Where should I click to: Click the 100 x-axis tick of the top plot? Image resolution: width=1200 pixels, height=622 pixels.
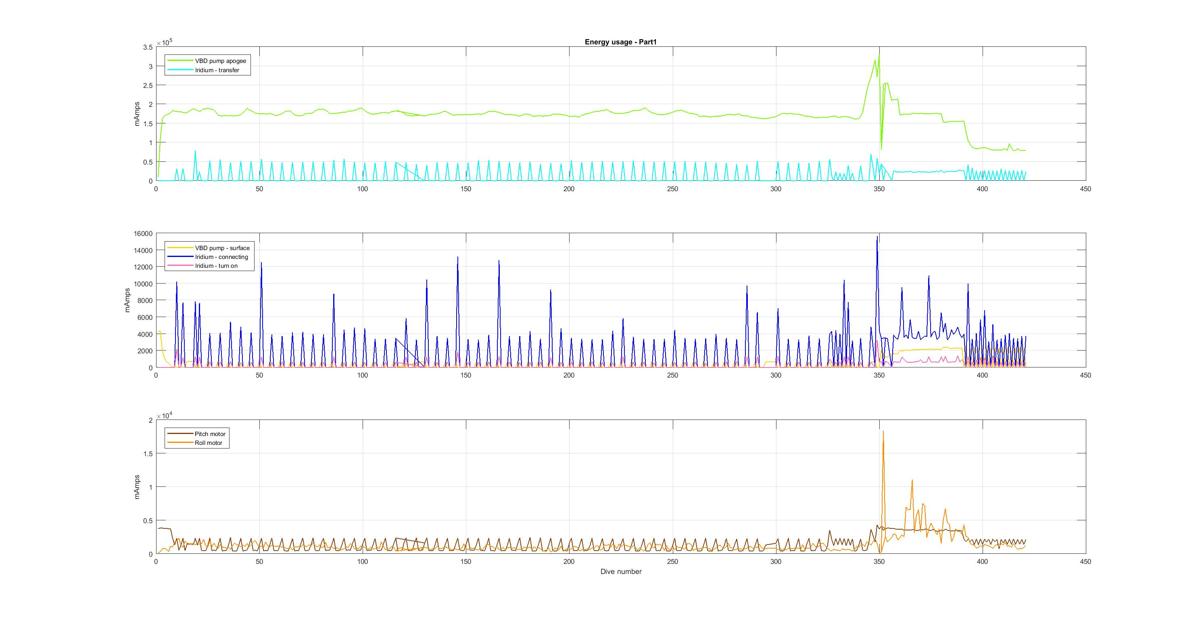362,189
